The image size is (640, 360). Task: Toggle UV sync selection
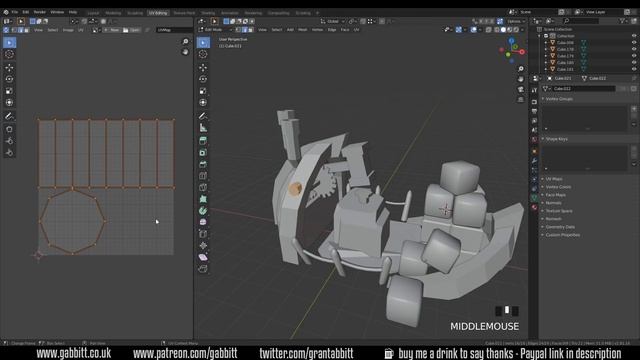click(x=6, y=30)
